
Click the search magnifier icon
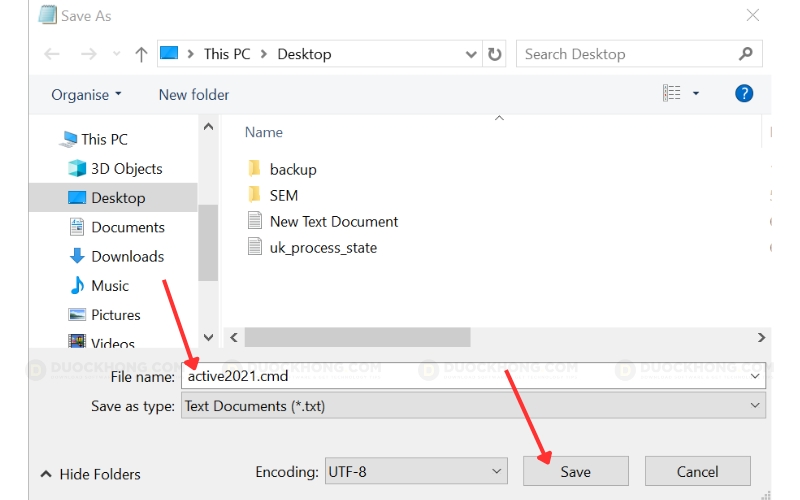[746, 54]
